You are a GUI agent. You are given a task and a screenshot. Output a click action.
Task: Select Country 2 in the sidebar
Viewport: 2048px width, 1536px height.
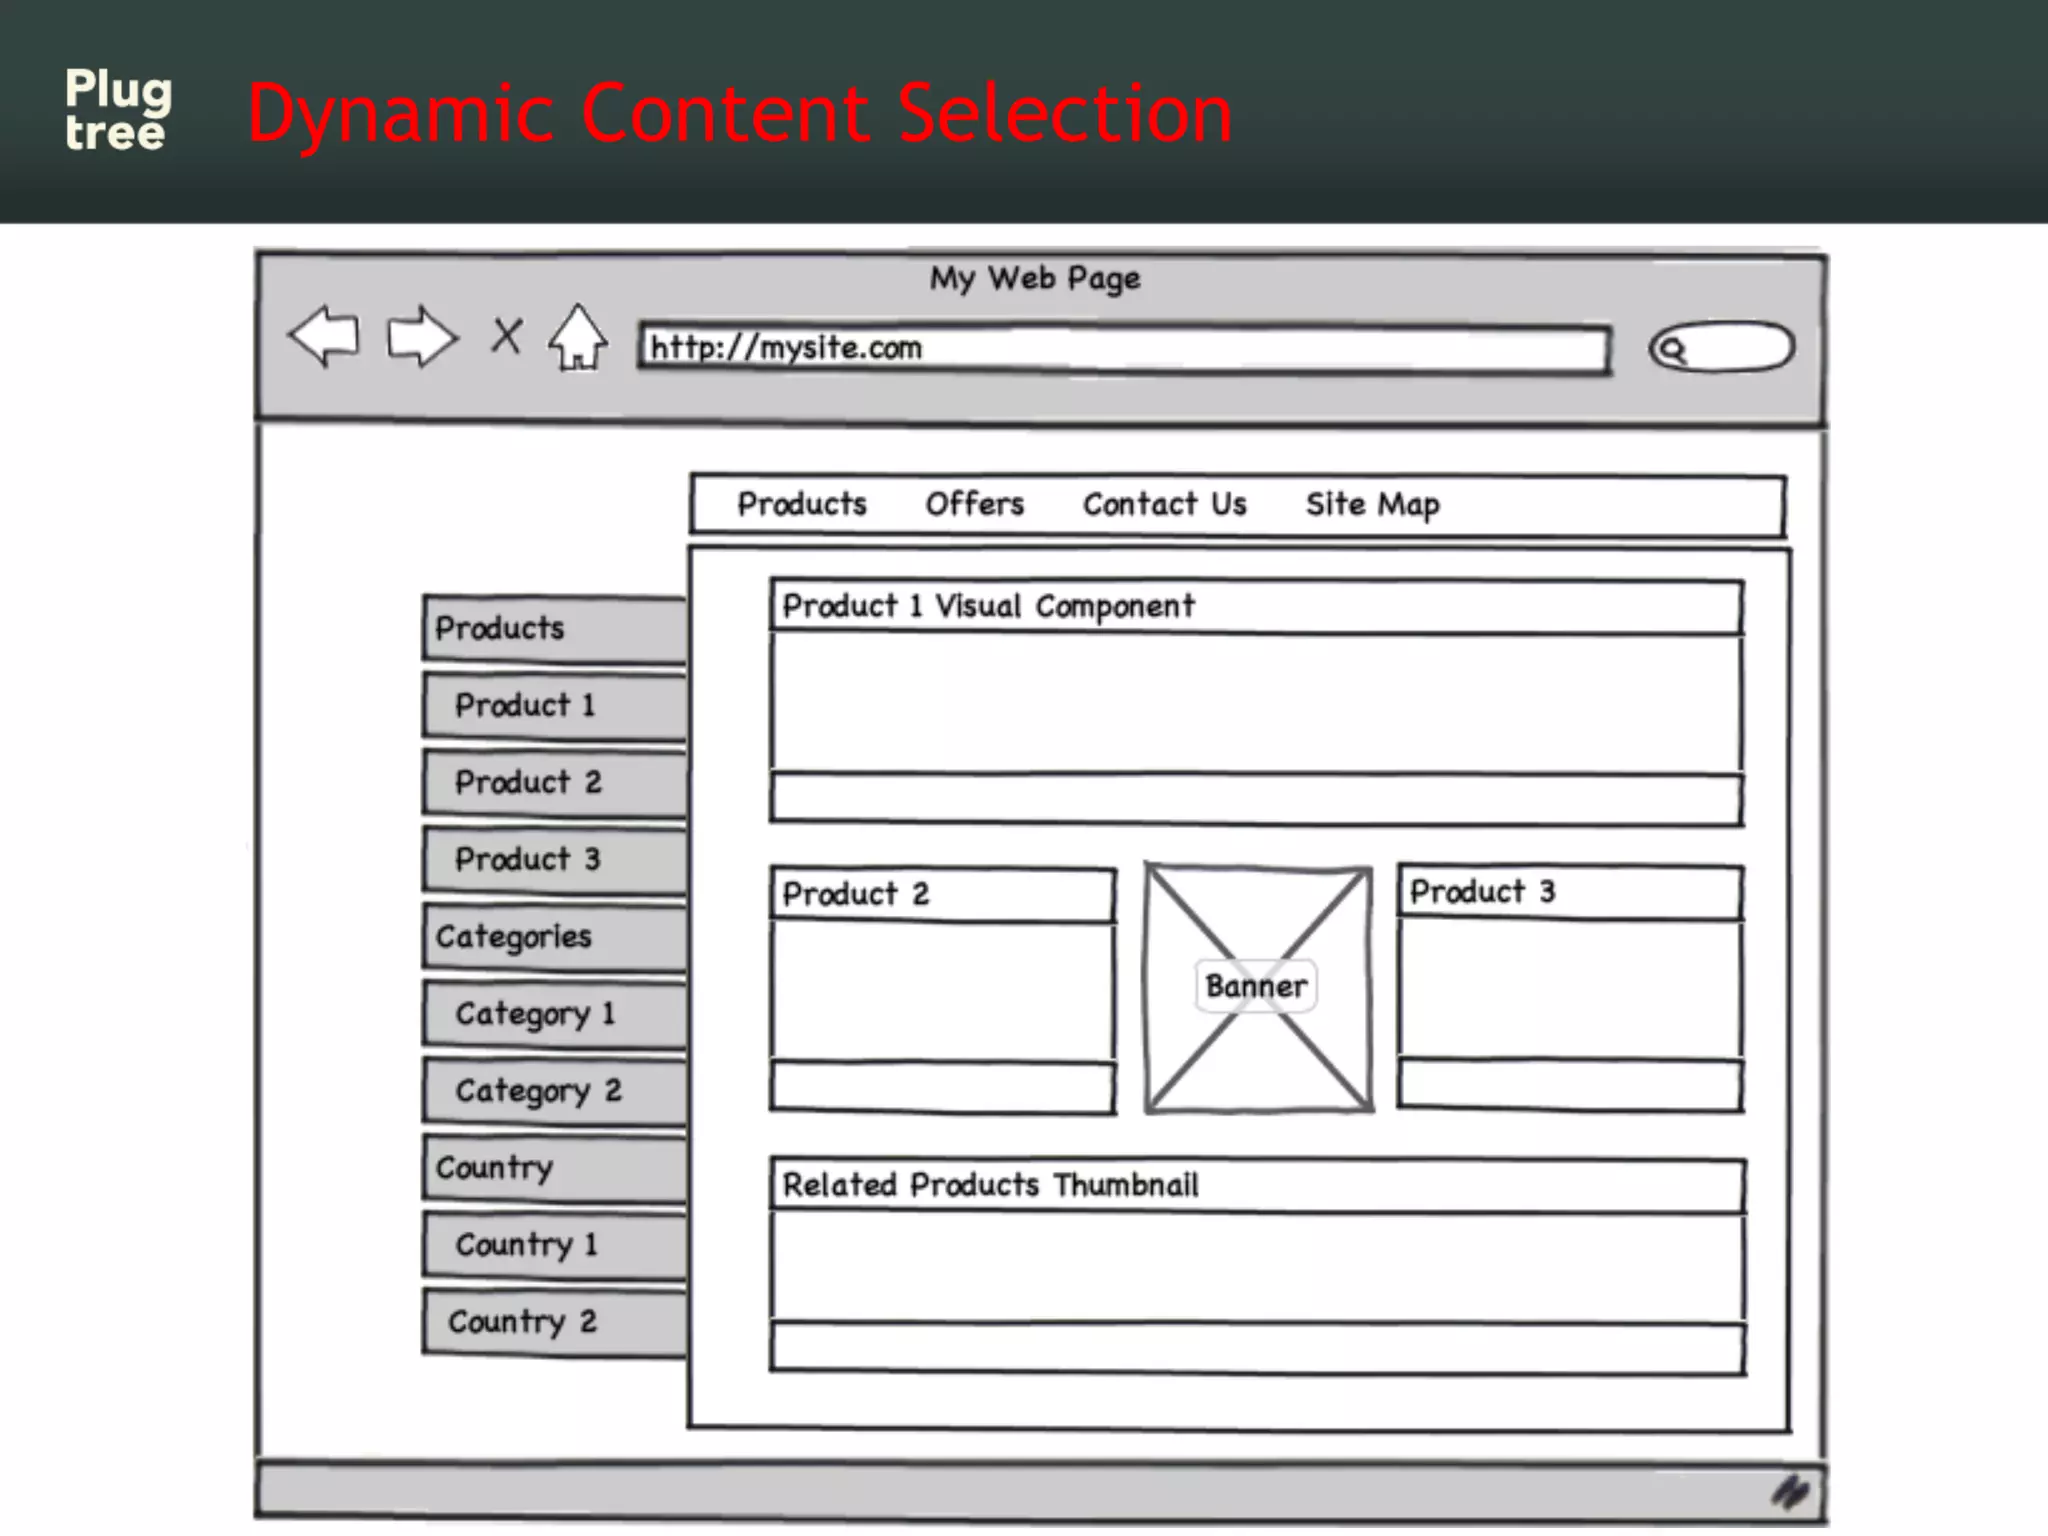(555, 1322)
